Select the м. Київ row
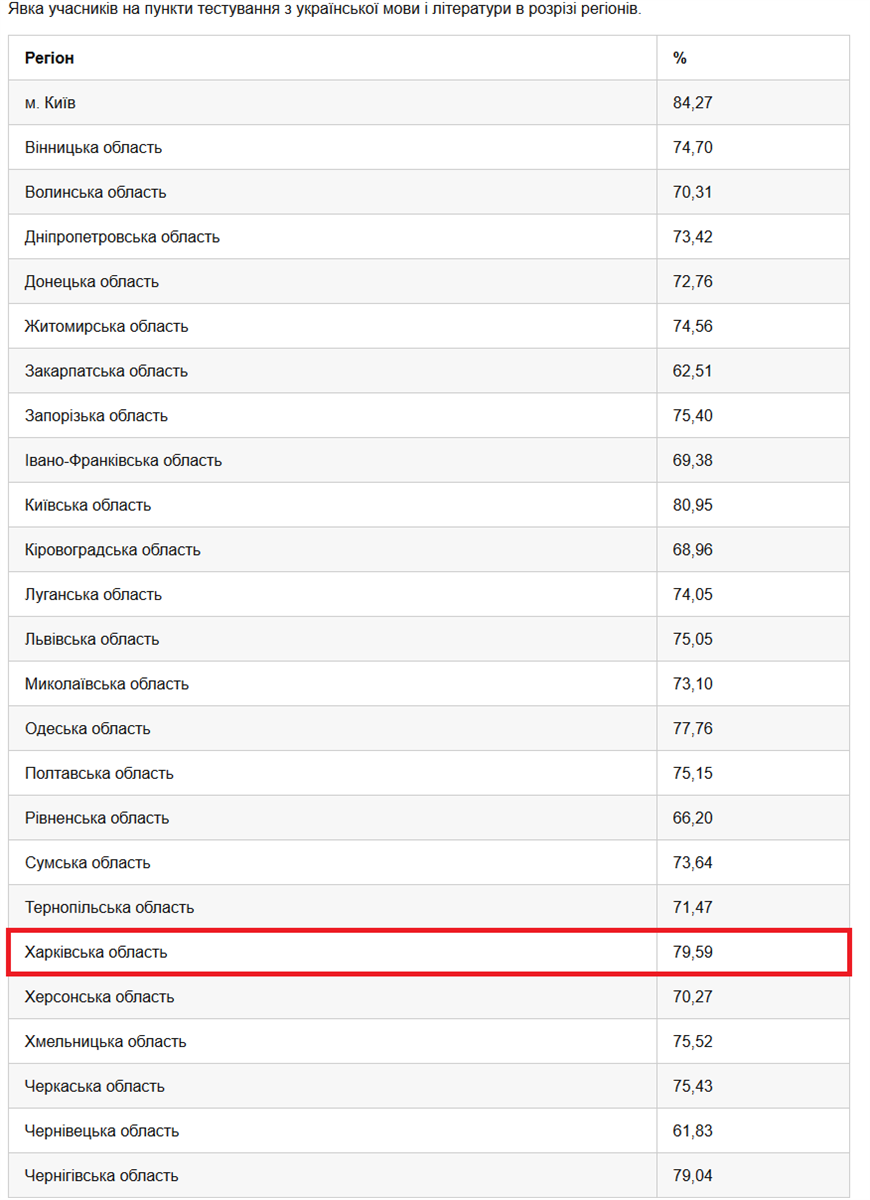Screen dimensions: 870x1200 (x=429, y=103)
